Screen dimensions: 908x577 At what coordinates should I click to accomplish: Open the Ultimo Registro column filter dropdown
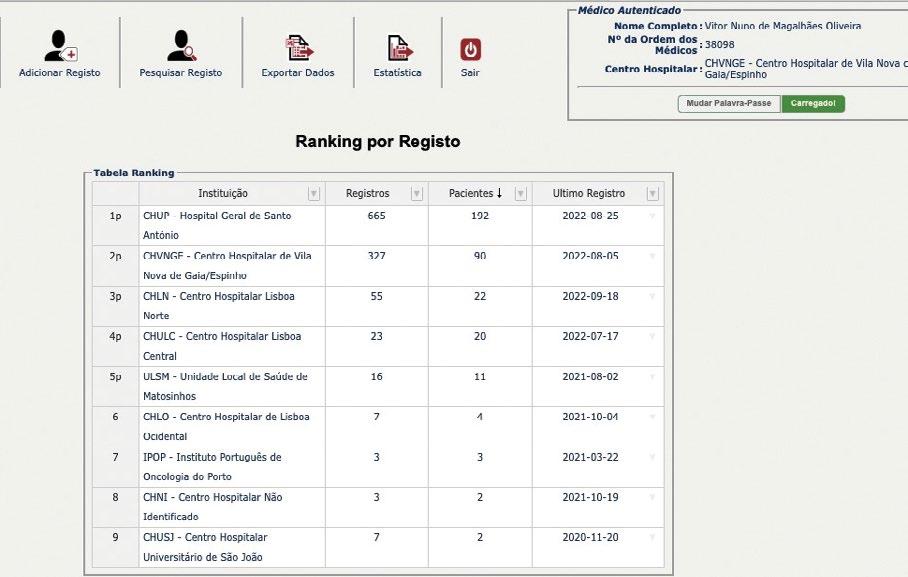653,193
